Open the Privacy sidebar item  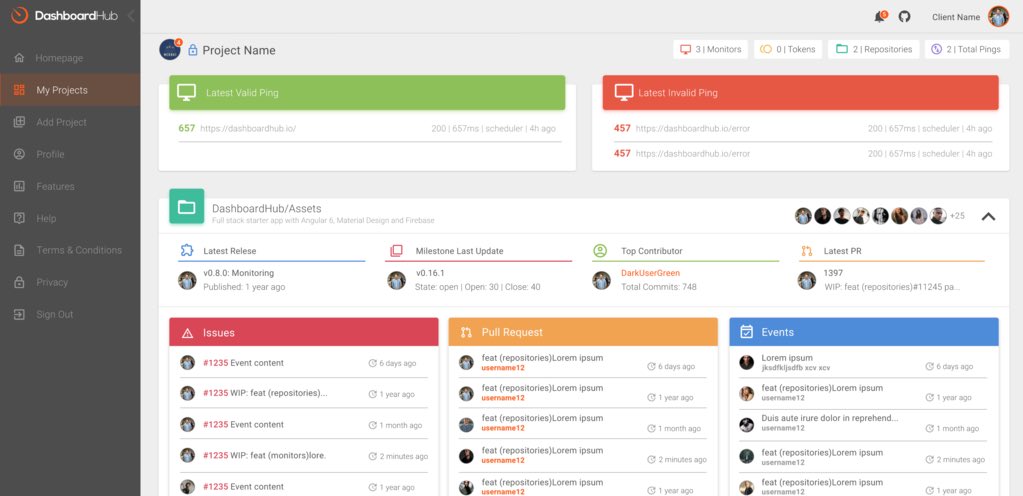70,282
